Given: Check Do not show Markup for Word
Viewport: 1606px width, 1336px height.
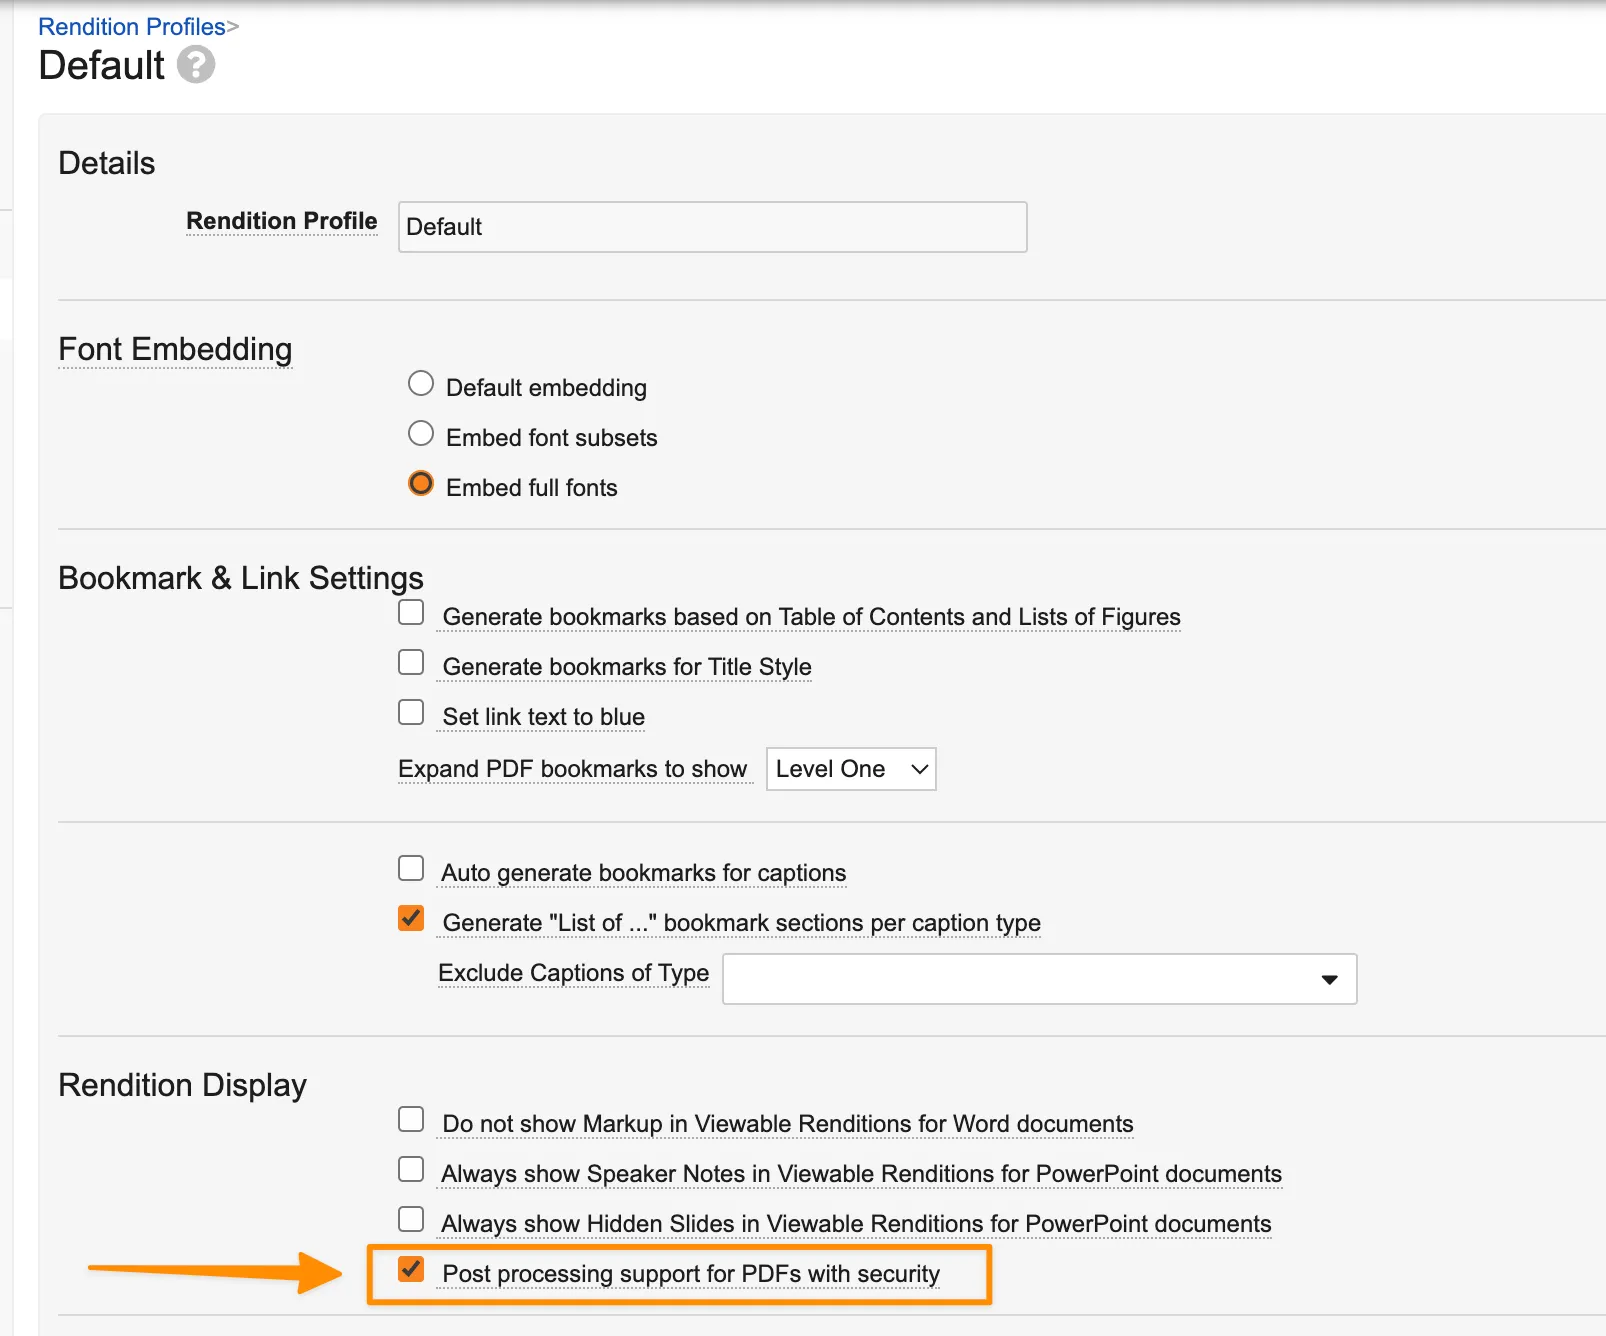Looking at the screenshot, I should coord(411,1120).
